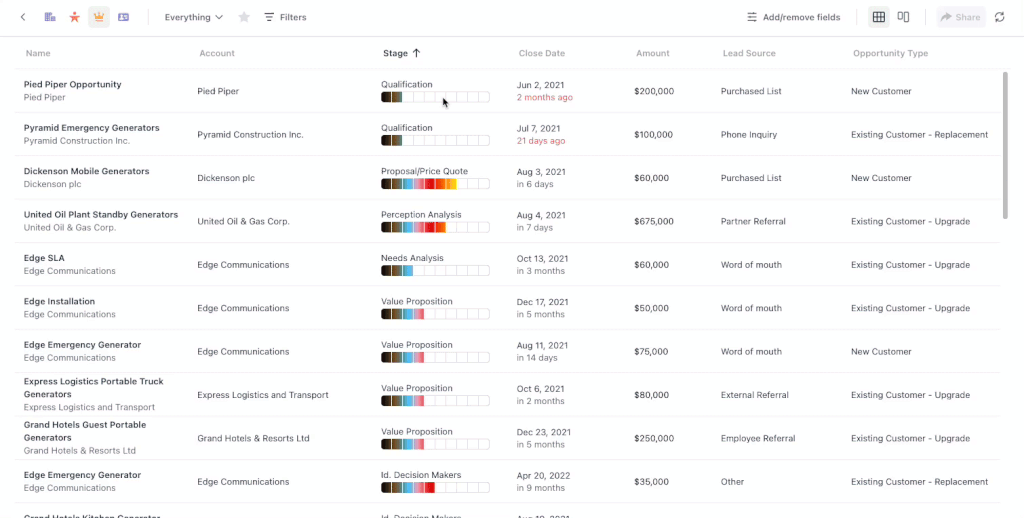This screenshot has height=518, width=1024.
Task: Click the $35,000 amount cell
Action: pyautogui.click(x=651, y=482)
